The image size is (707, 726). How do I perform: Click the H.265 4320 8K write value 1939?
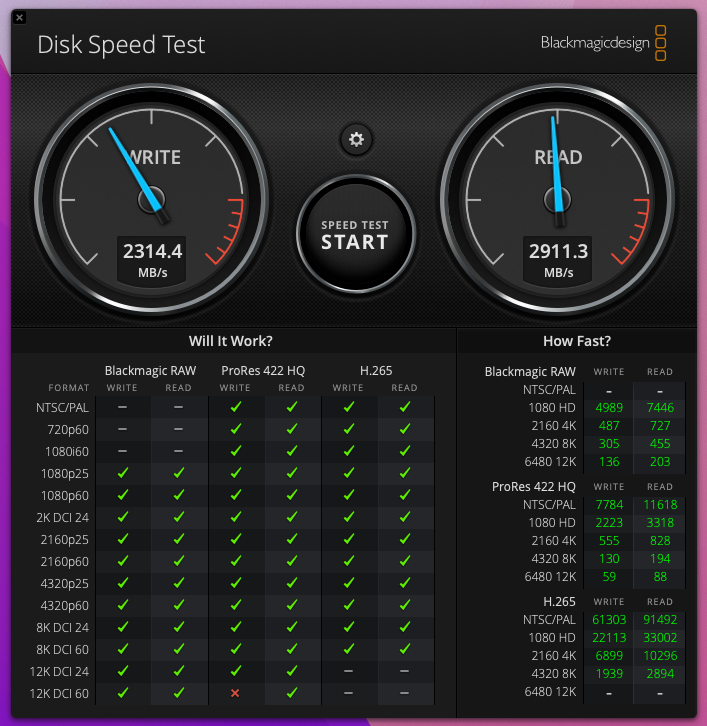pyautogui.click(x=609, y=674)
